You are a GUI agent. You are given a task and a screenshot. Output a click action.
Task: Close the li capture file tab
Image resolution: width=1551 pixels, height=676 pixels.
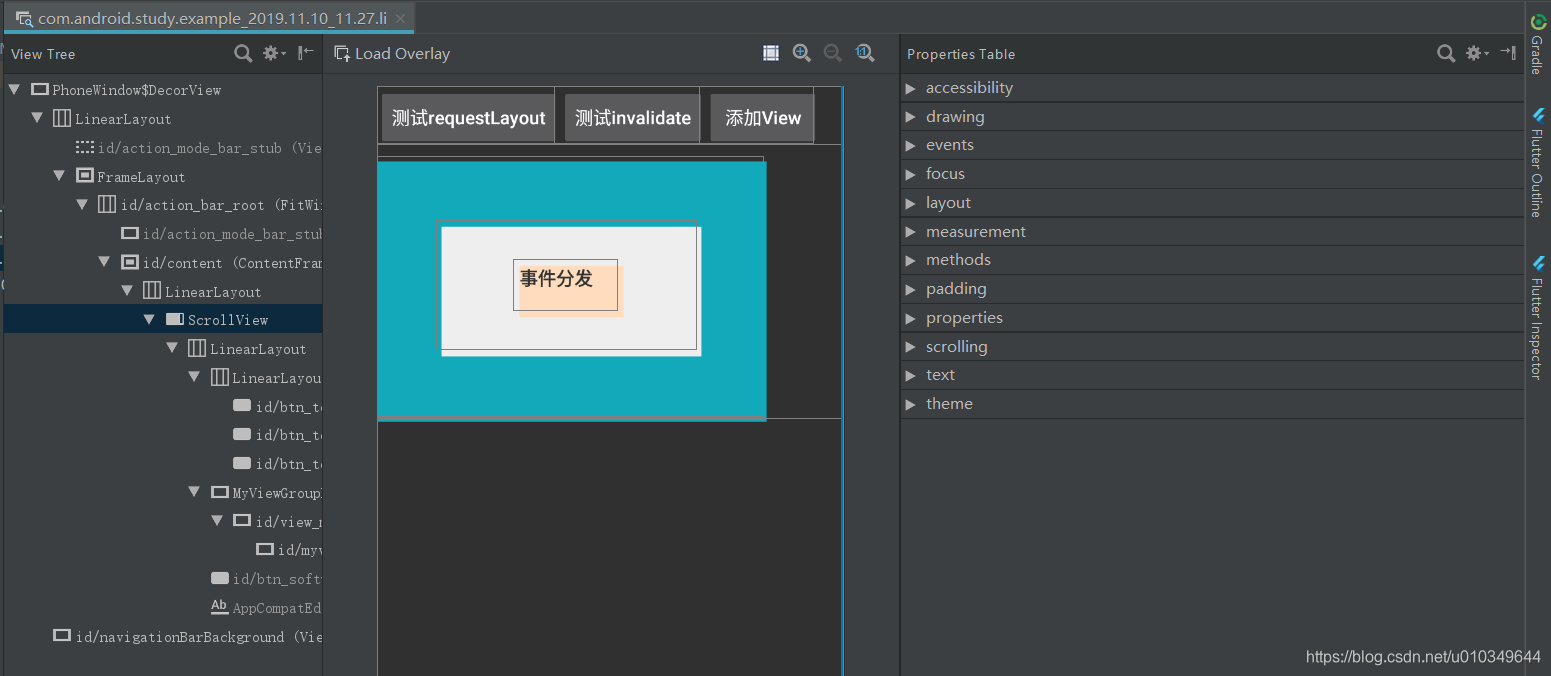[x=401, y=18]
